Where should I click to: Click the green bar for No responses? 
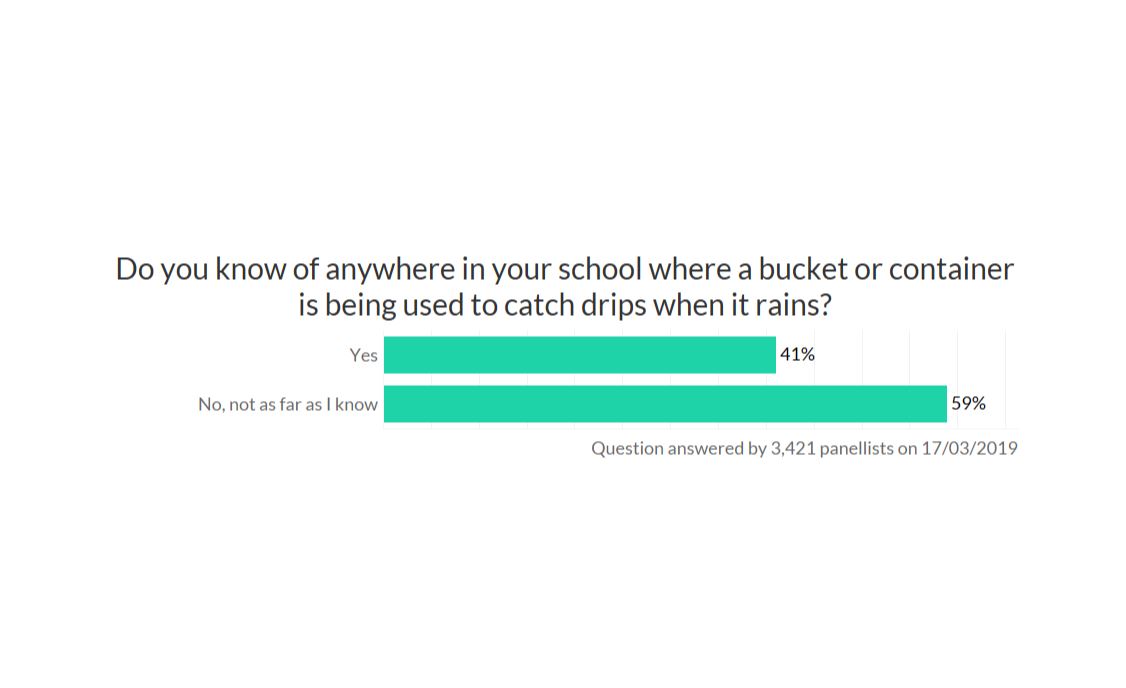[665, 404]
